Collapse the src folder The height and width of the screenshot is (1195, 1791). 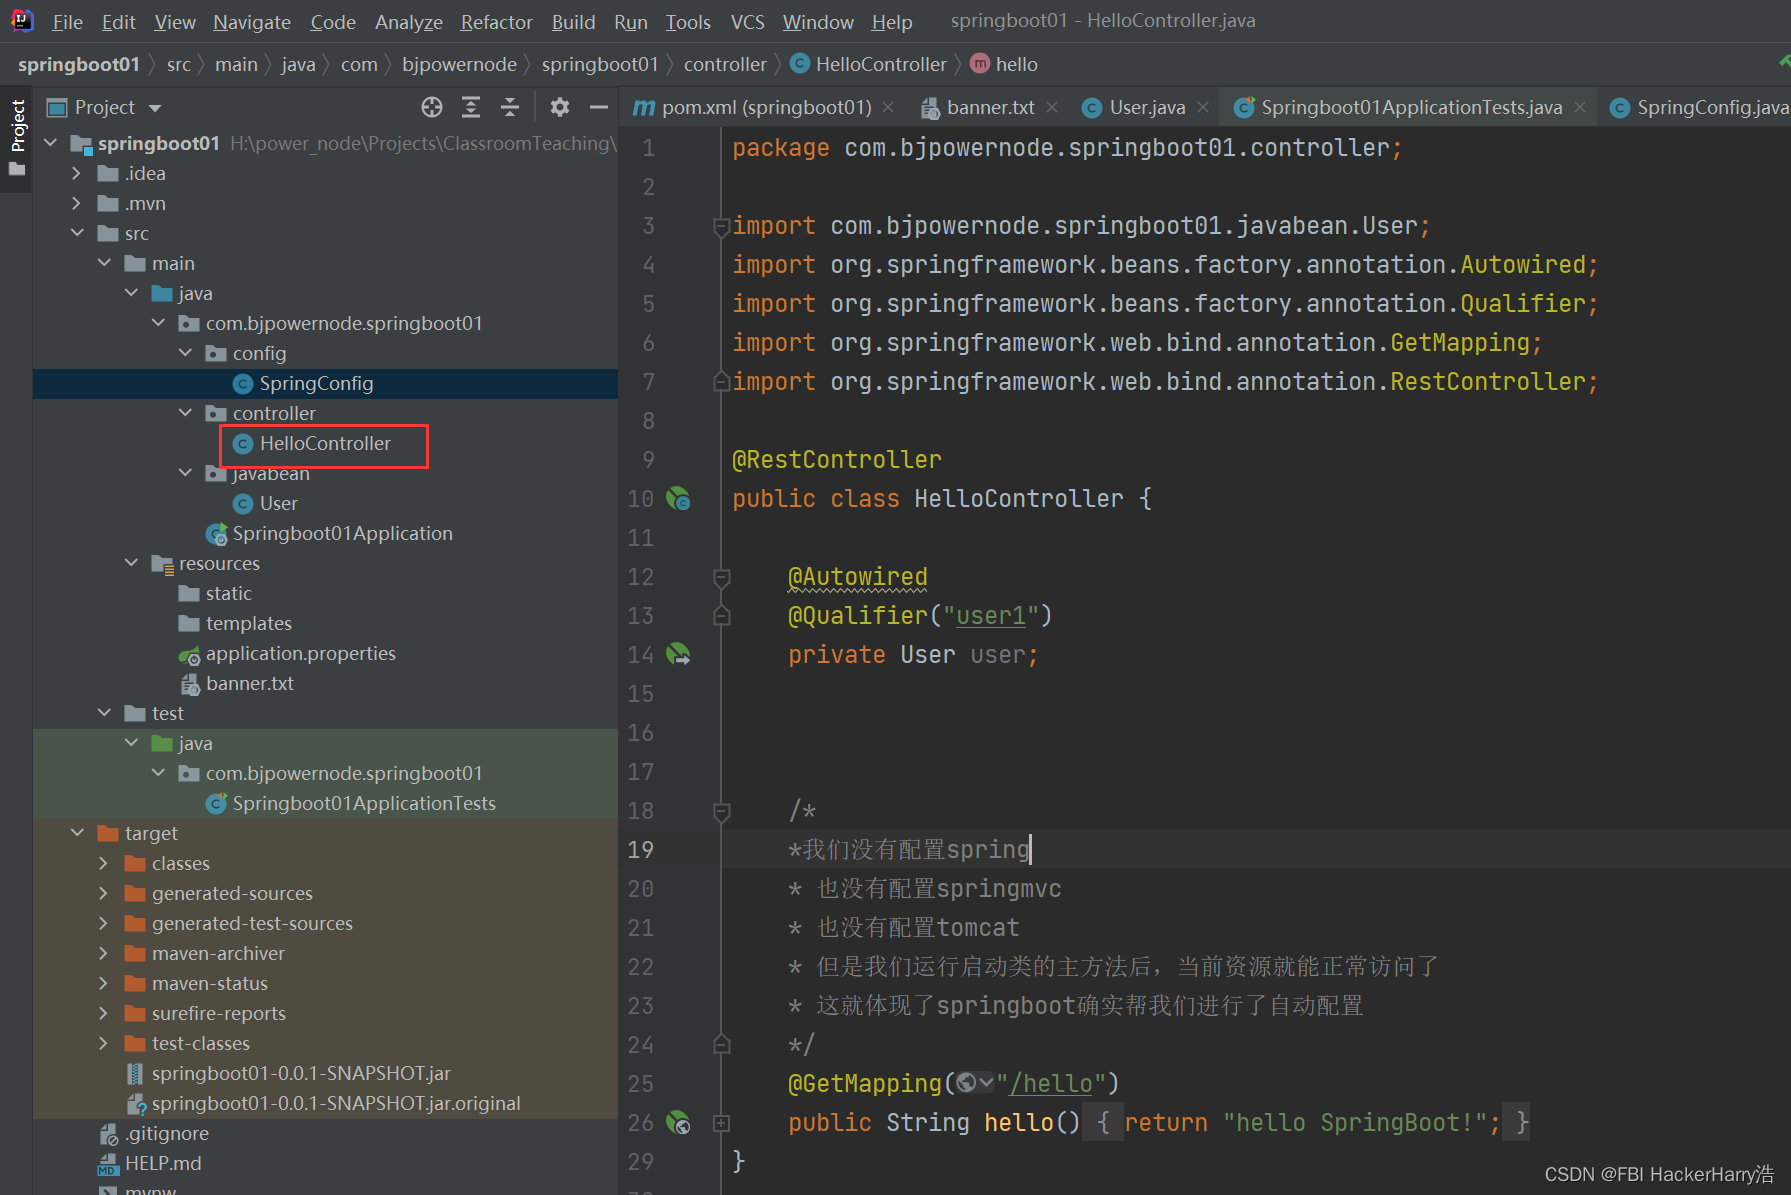pyautogui.click(x=77, y=233)
